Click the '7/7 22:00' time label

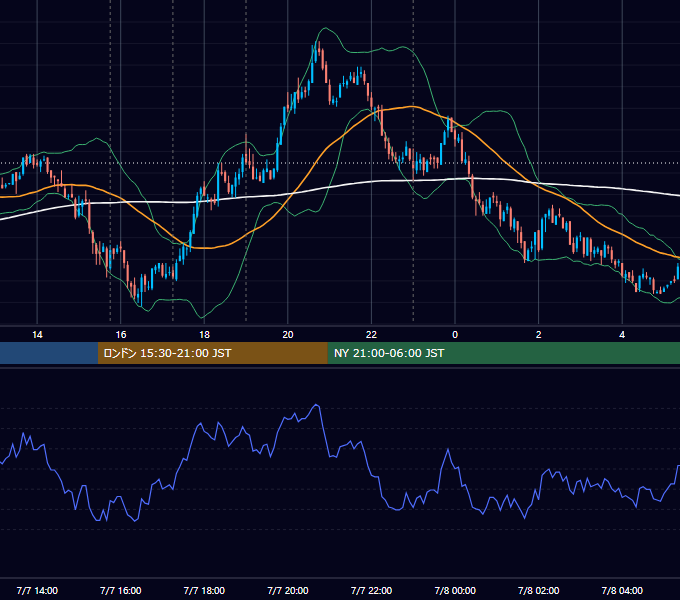click(x=371, y=590)
